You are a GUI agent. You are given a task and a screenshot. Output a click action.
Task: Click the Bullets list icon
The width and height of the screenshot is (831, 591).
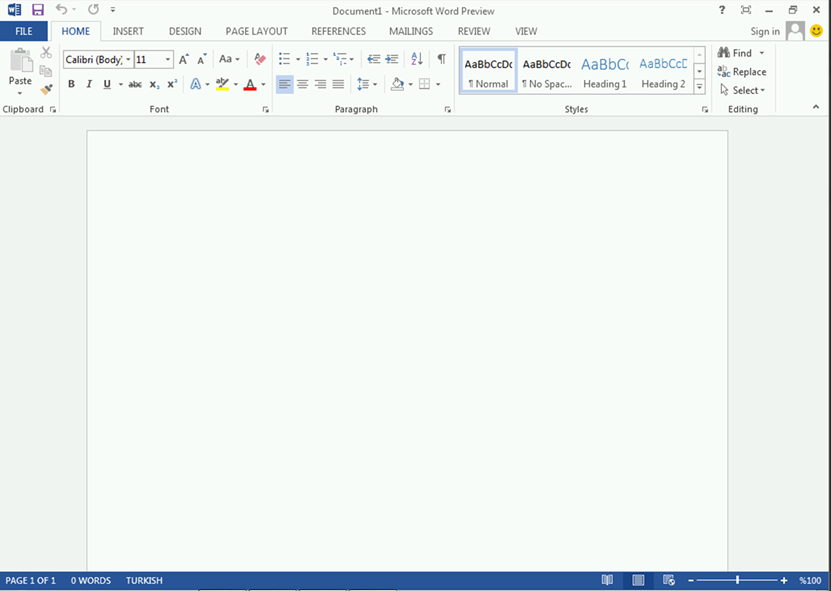tap(284, 60)
